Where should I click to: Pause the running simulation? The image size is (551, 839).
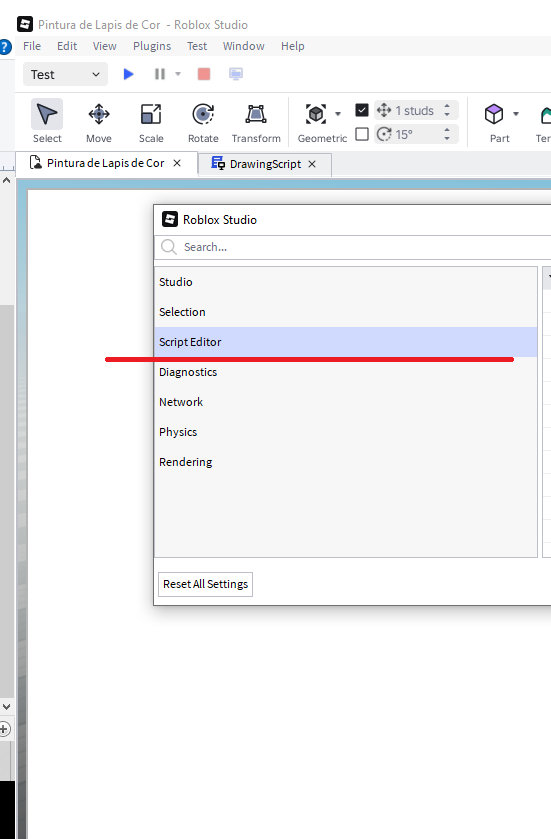click(x=159, y=74)
